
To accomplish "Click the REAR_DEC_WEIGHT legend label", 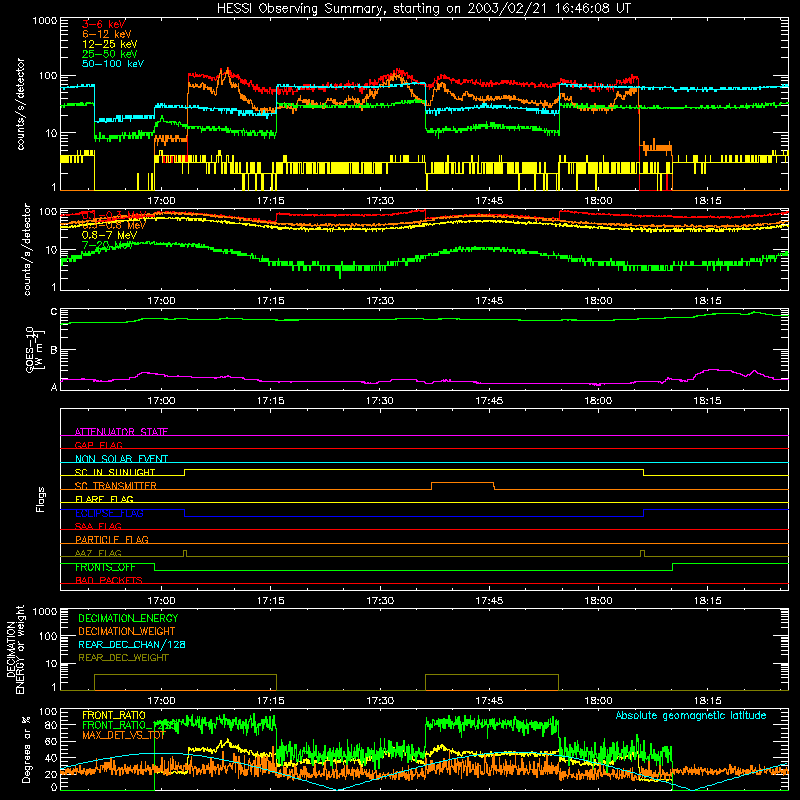I will [x=123, y=658].
